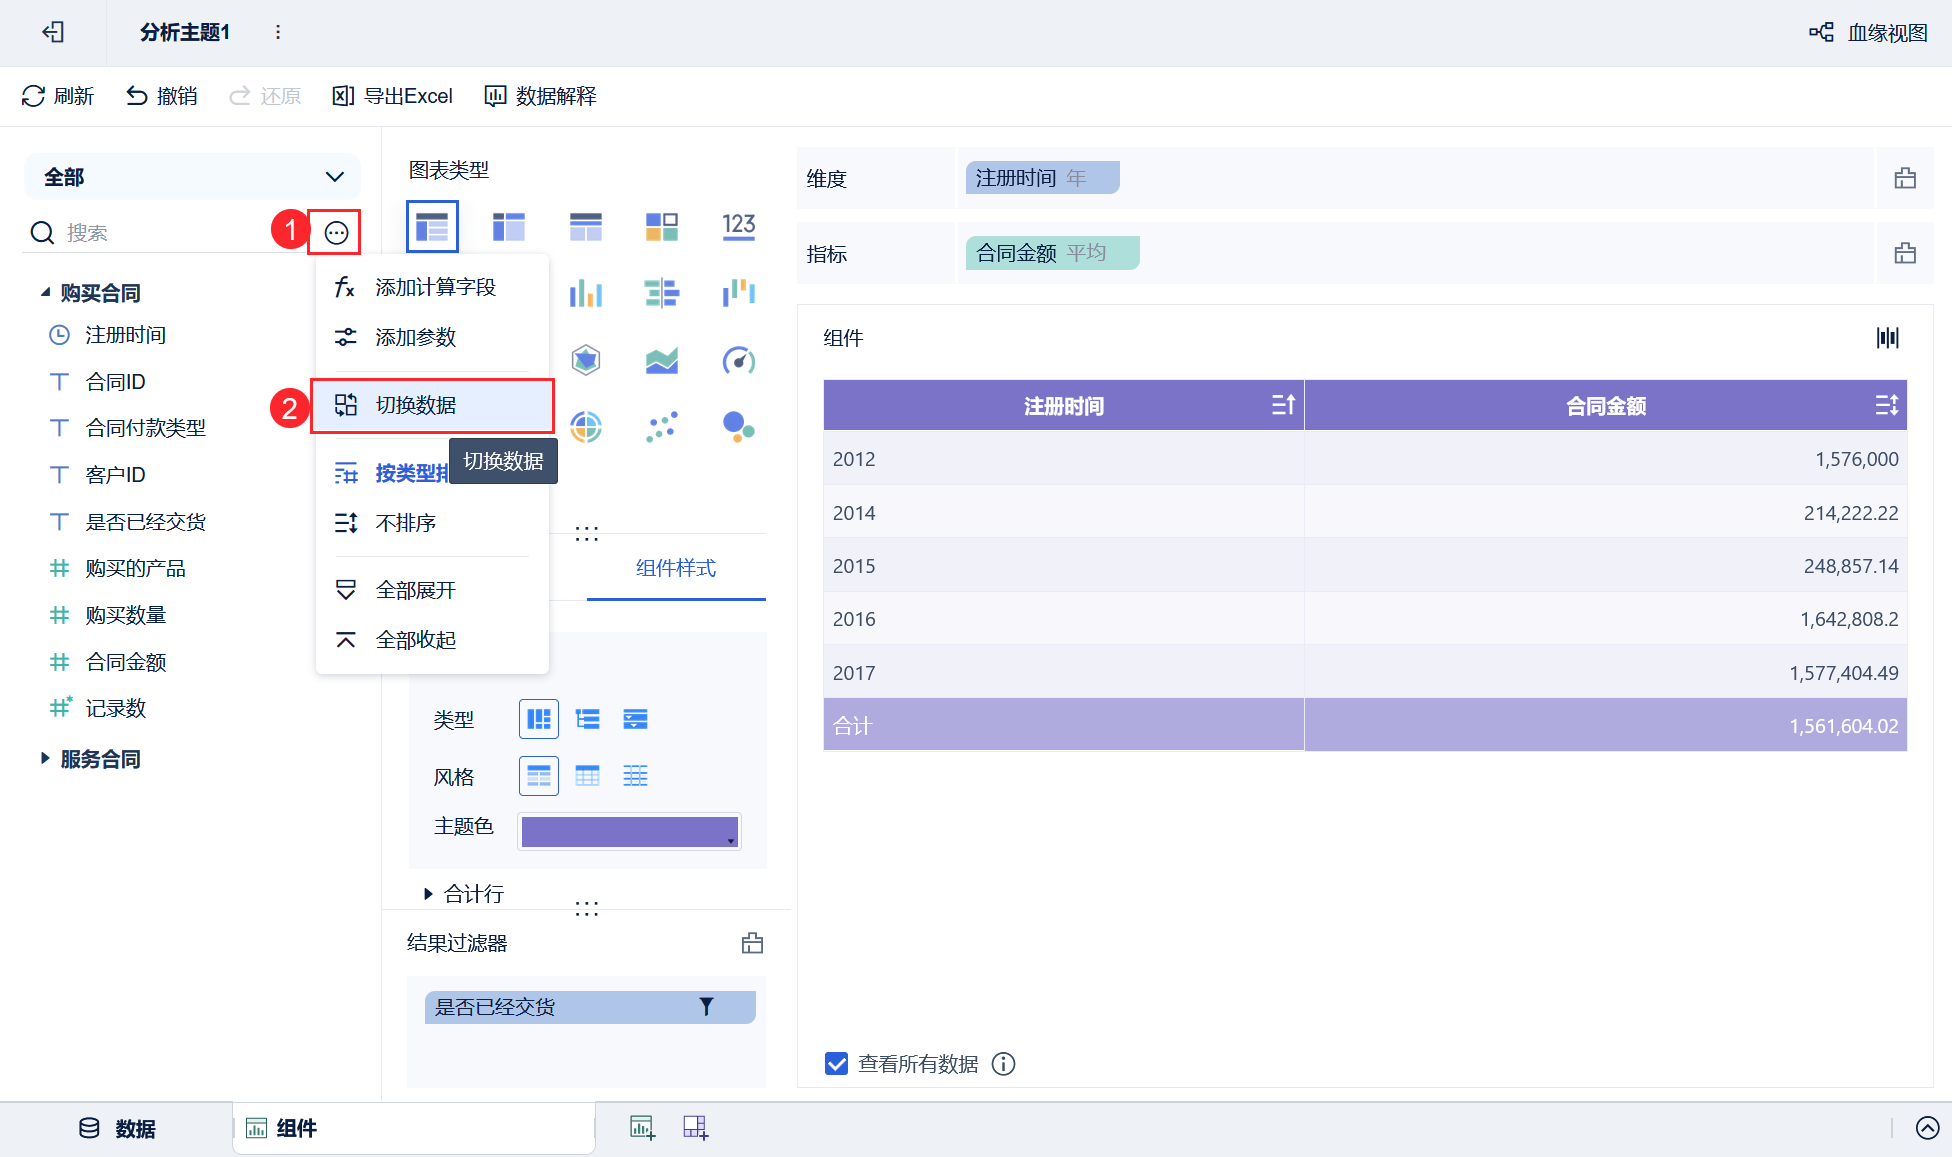Select the first table 类型 layout option
The width and height of the screenshot is (1952, 1157).
(x=539, y=719)
